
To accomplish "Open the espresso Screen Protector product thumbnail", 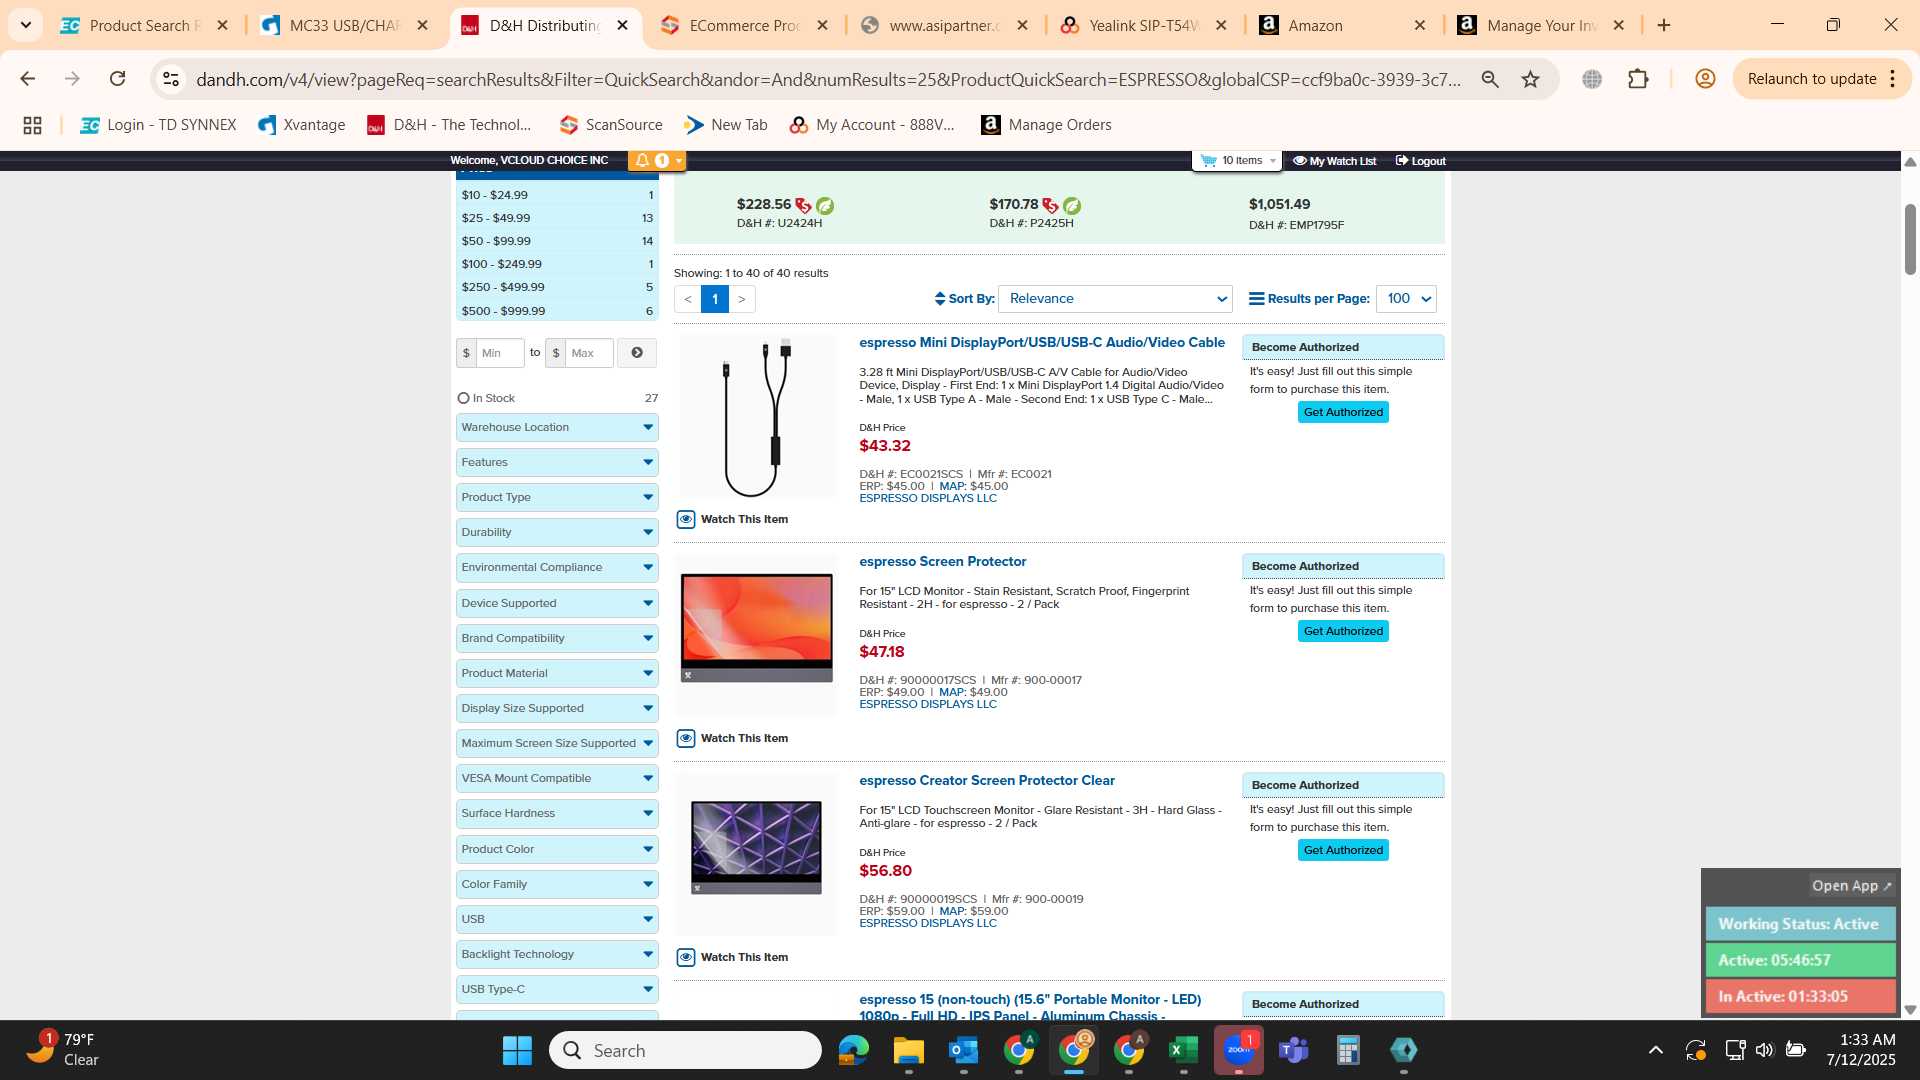I will tap(757, 627).
